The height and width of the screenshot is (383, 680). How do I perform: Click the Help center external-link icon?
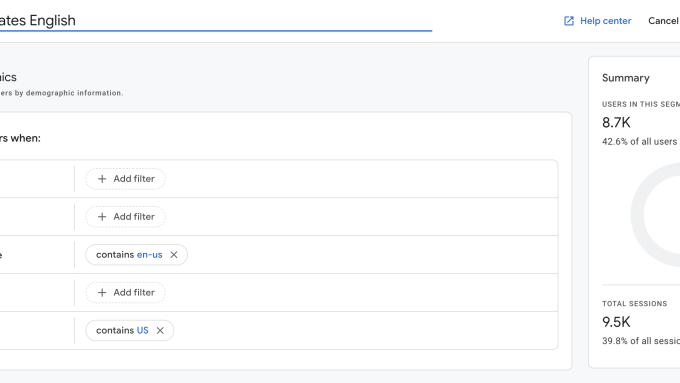coord(569,21)
